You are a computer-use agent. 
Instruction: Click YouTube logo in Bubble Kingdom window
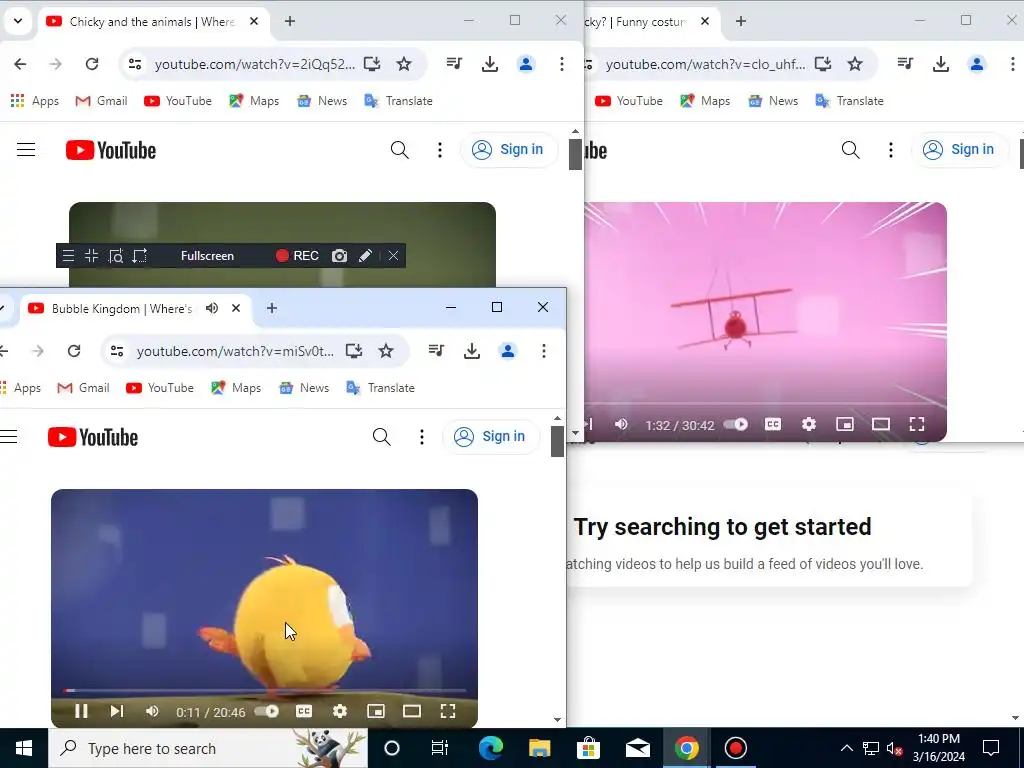click(x=93, y=437)
